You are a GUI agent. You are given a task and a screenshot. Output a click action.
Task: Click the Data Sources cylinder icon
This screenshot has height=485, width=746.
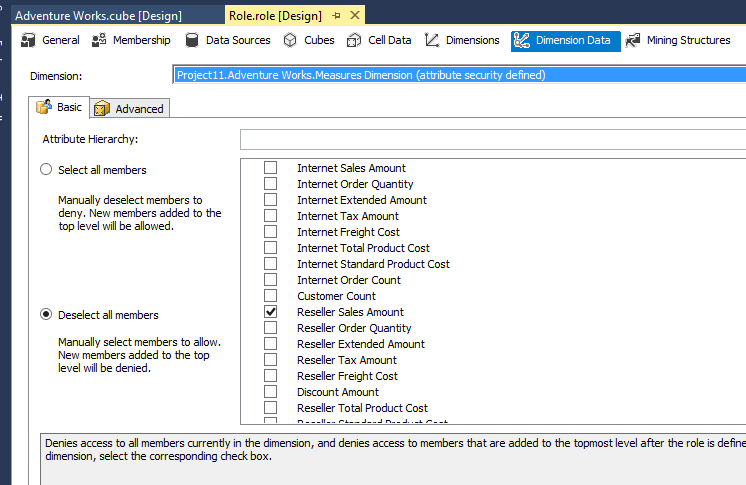pyautogui.click(x=192, y=40)
